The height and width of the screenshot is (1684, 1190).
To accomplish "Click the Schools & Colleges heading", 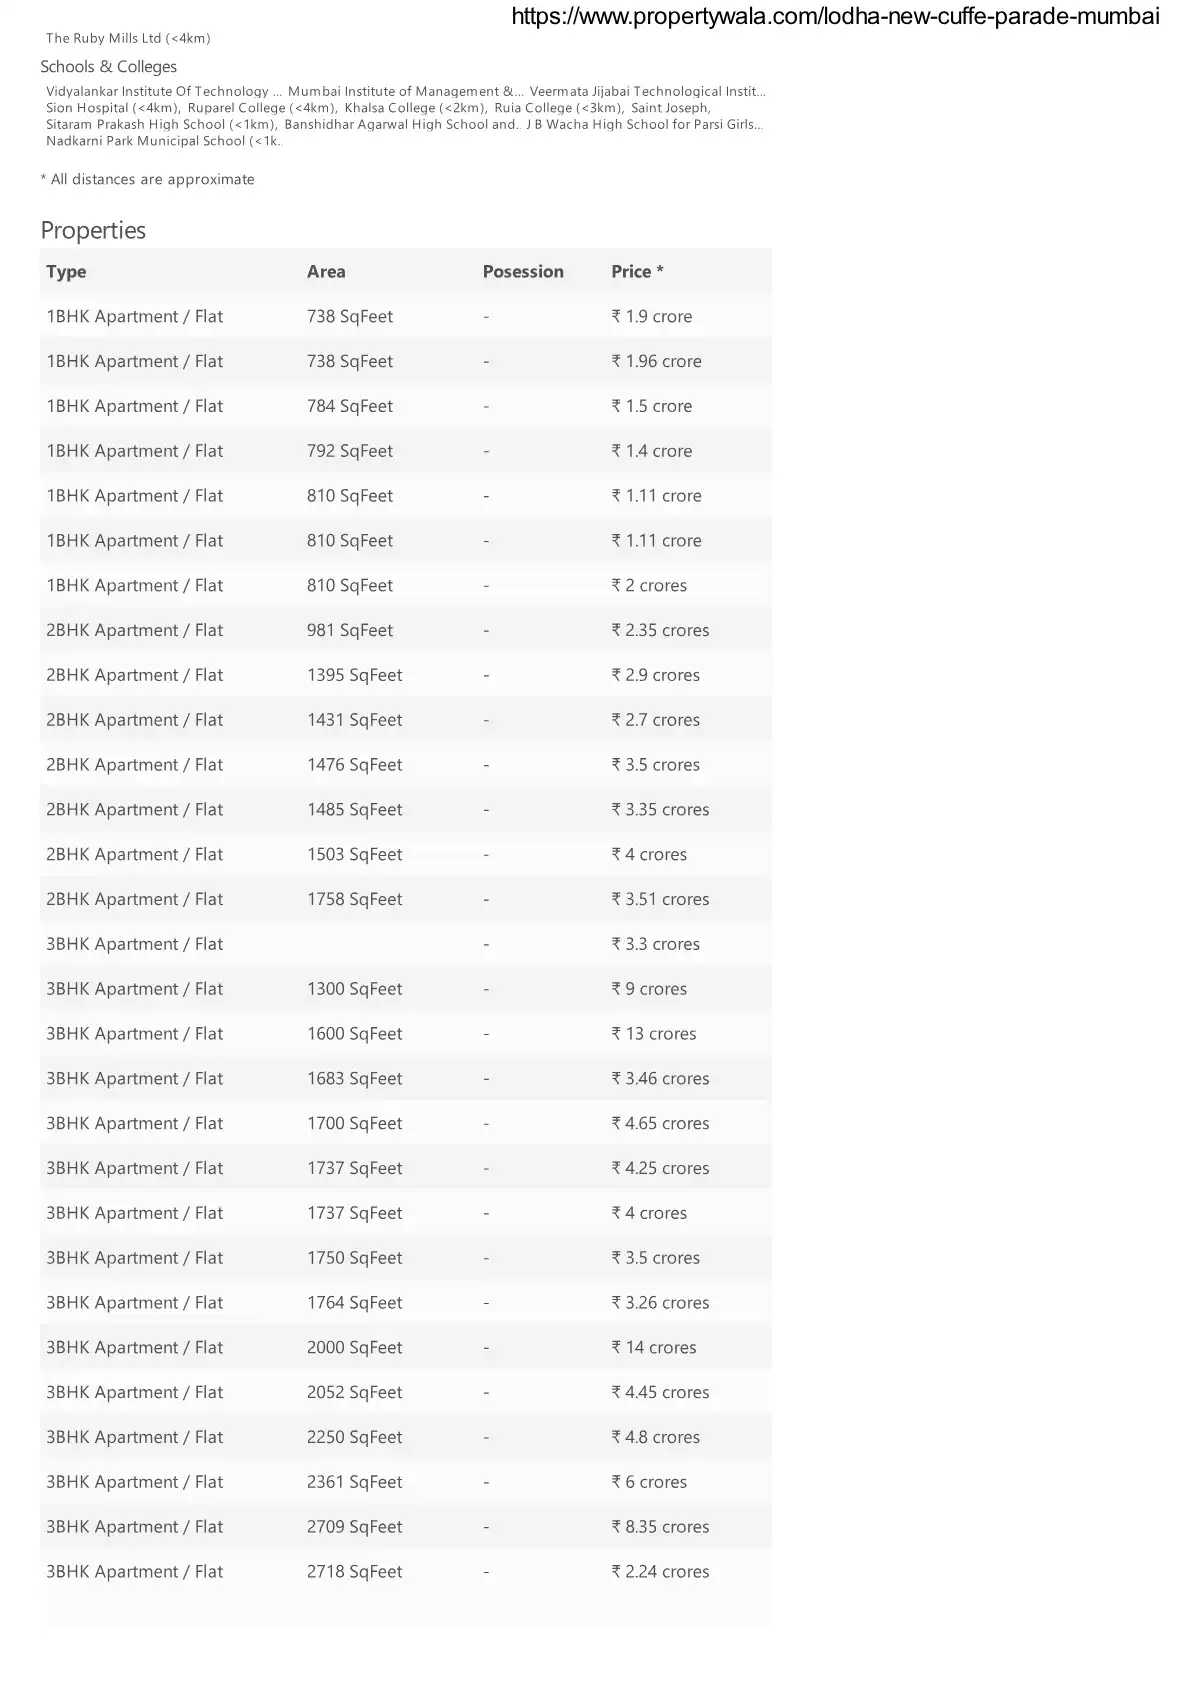I will pyautogui.click(x=108, y=67).
